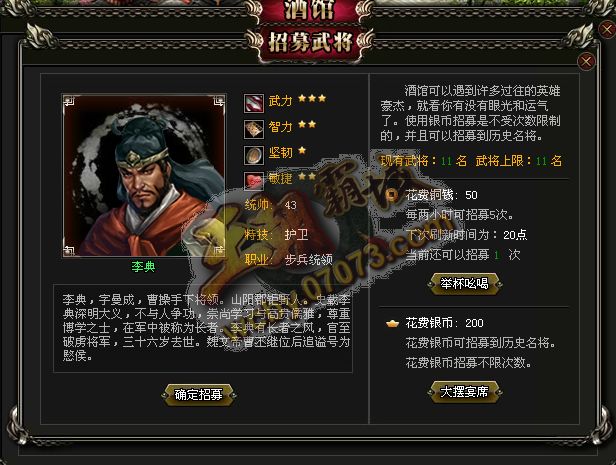The height and width of the screenshot is (465, 616).
Task: Click the copper coin icon beside 花费铜钱
Action: [392, 195]
